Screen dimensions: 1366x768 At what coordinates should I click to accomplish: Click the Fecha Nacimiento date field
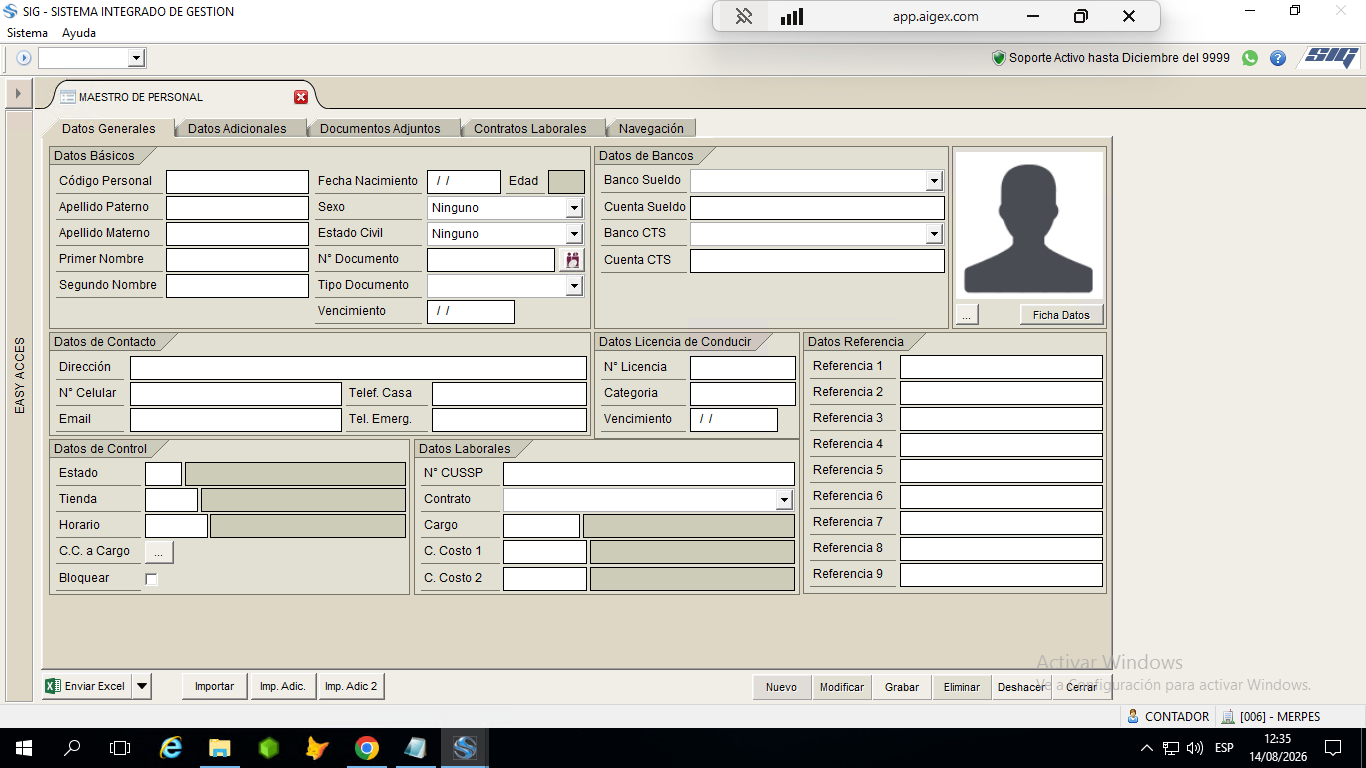click(x=464, y=182)
